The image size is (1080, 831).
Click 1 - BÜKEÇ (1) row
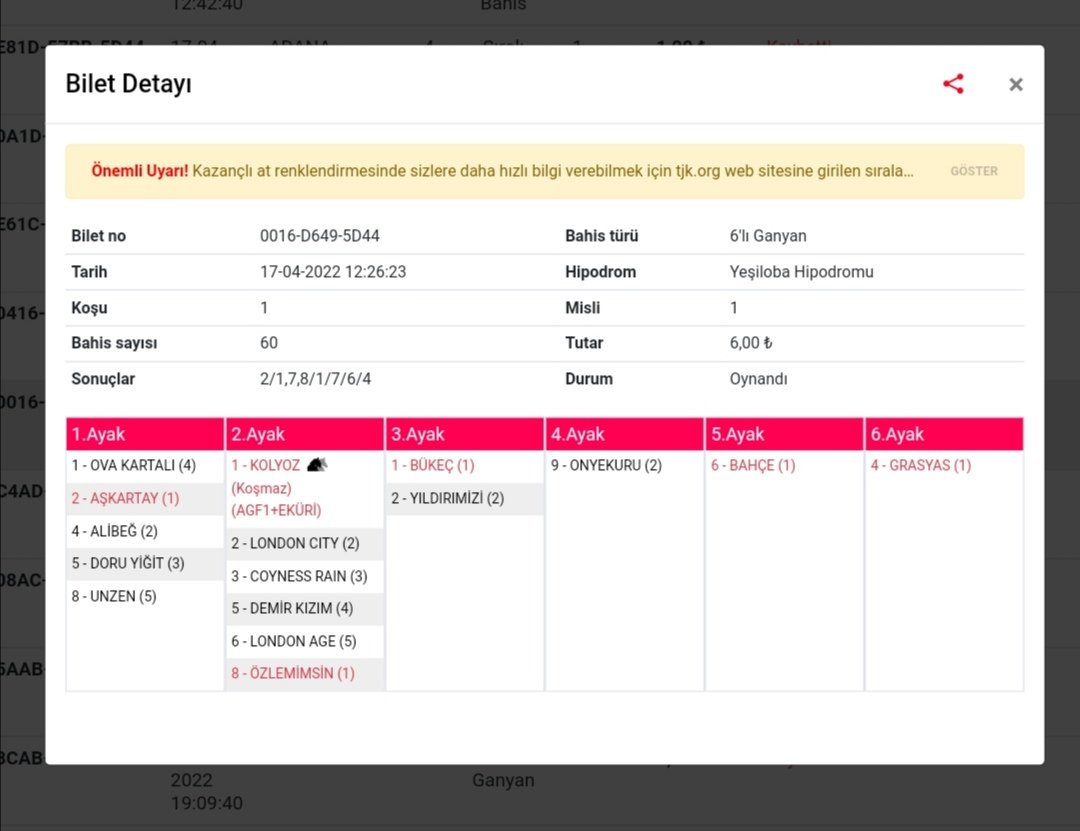465,466
